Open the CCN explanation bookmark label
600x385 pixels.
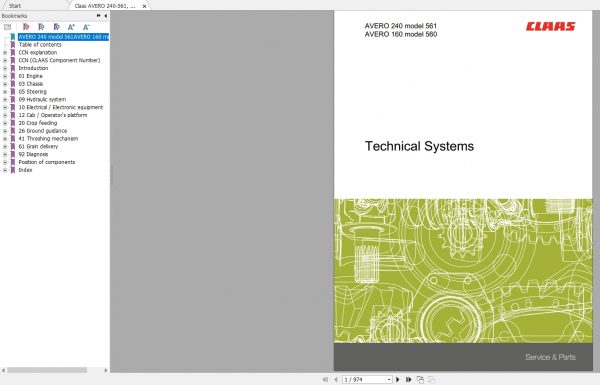pyautogui.click(x=38, y=52)
